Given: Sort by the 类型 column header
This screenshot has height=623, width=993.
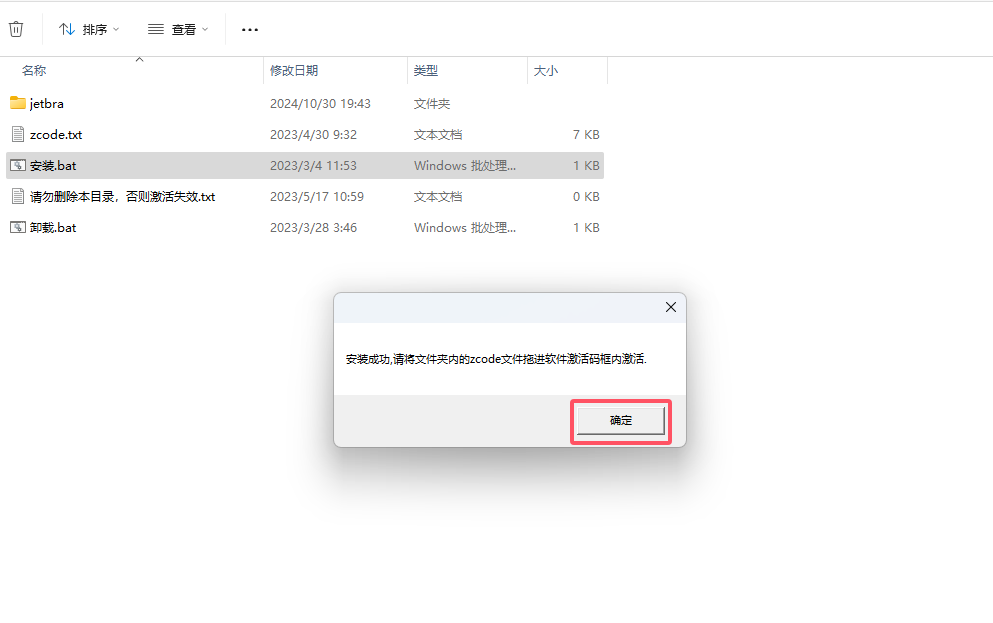Looking at the screenshot, I should point(426,70).
